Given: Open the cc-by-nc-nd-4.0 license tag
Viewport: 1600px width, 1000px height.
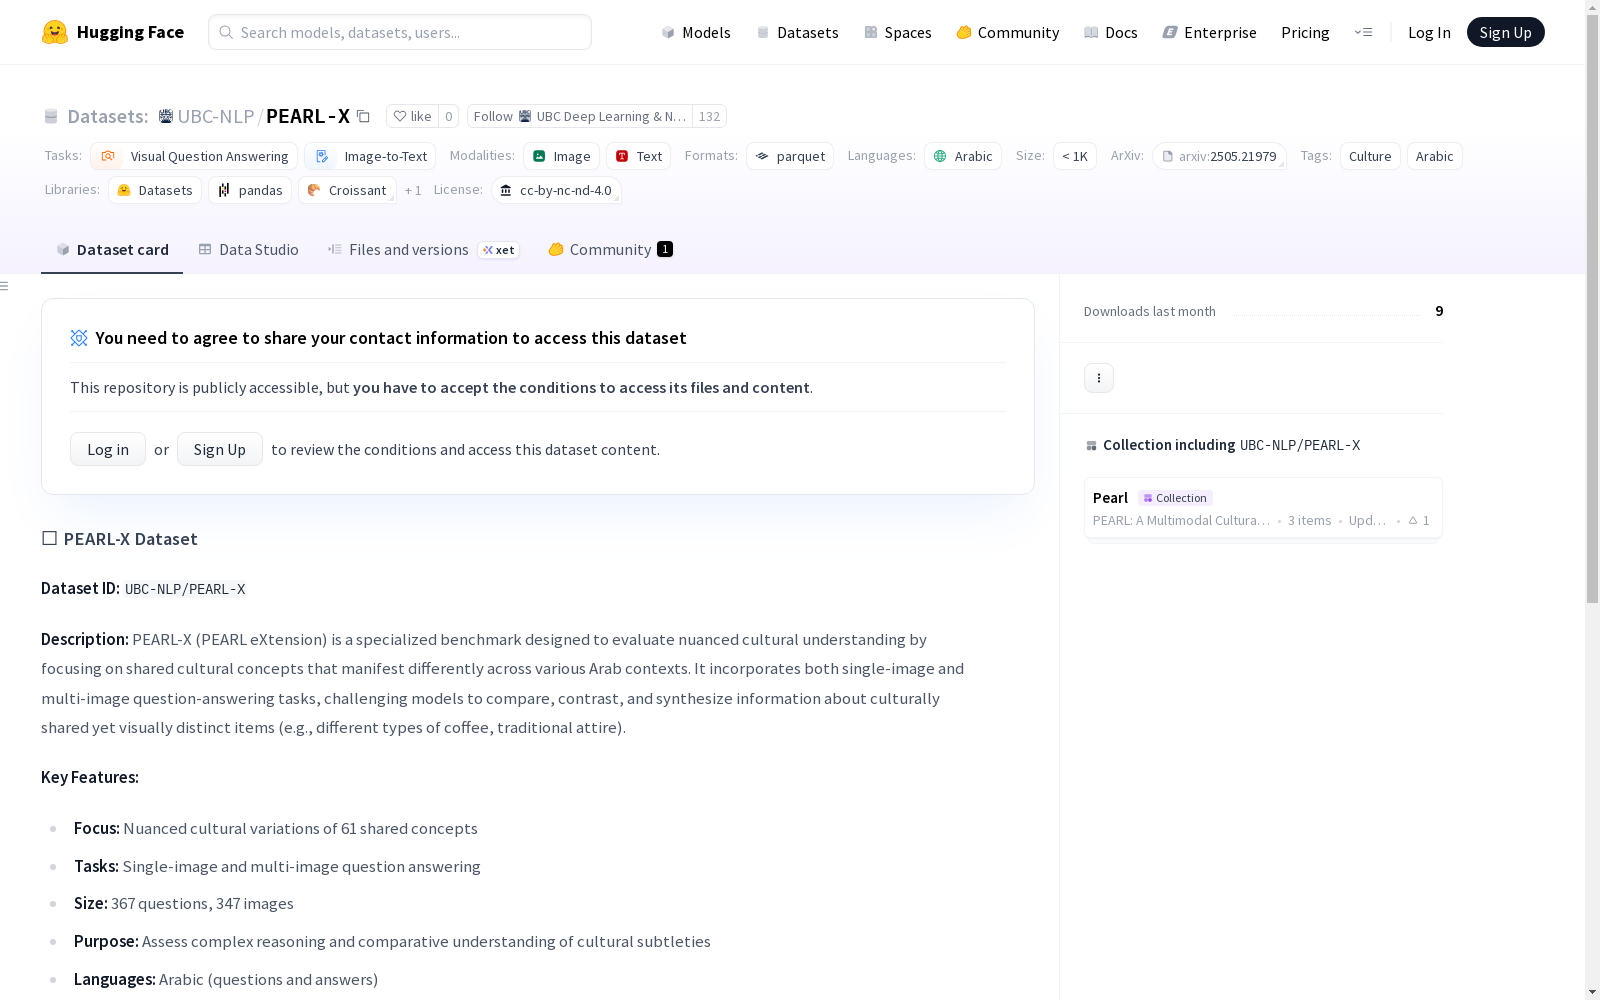Looking at the screenshot, I should tap(557, 190).
